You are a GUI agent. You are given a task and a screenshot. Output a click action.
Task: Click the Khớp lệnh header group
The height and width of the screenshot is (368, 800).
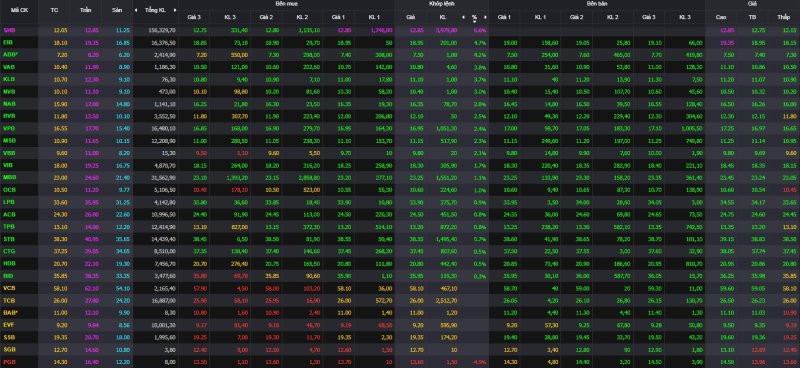point(441,4)
